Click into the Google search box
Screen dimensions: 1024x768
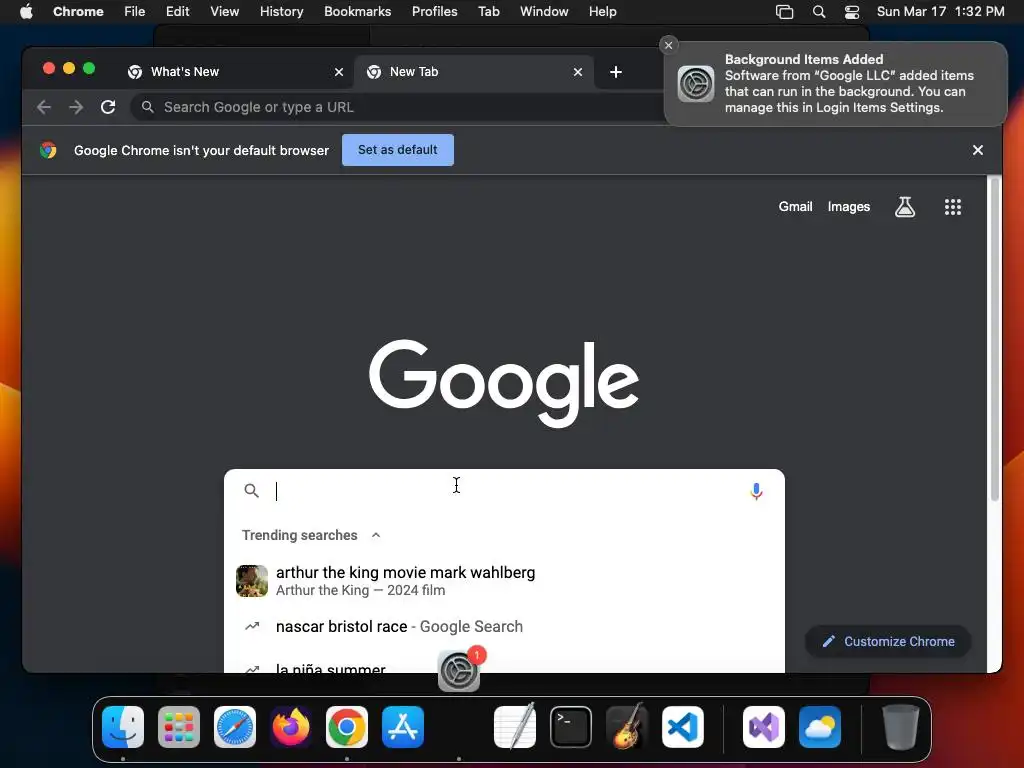coord(504,491)
